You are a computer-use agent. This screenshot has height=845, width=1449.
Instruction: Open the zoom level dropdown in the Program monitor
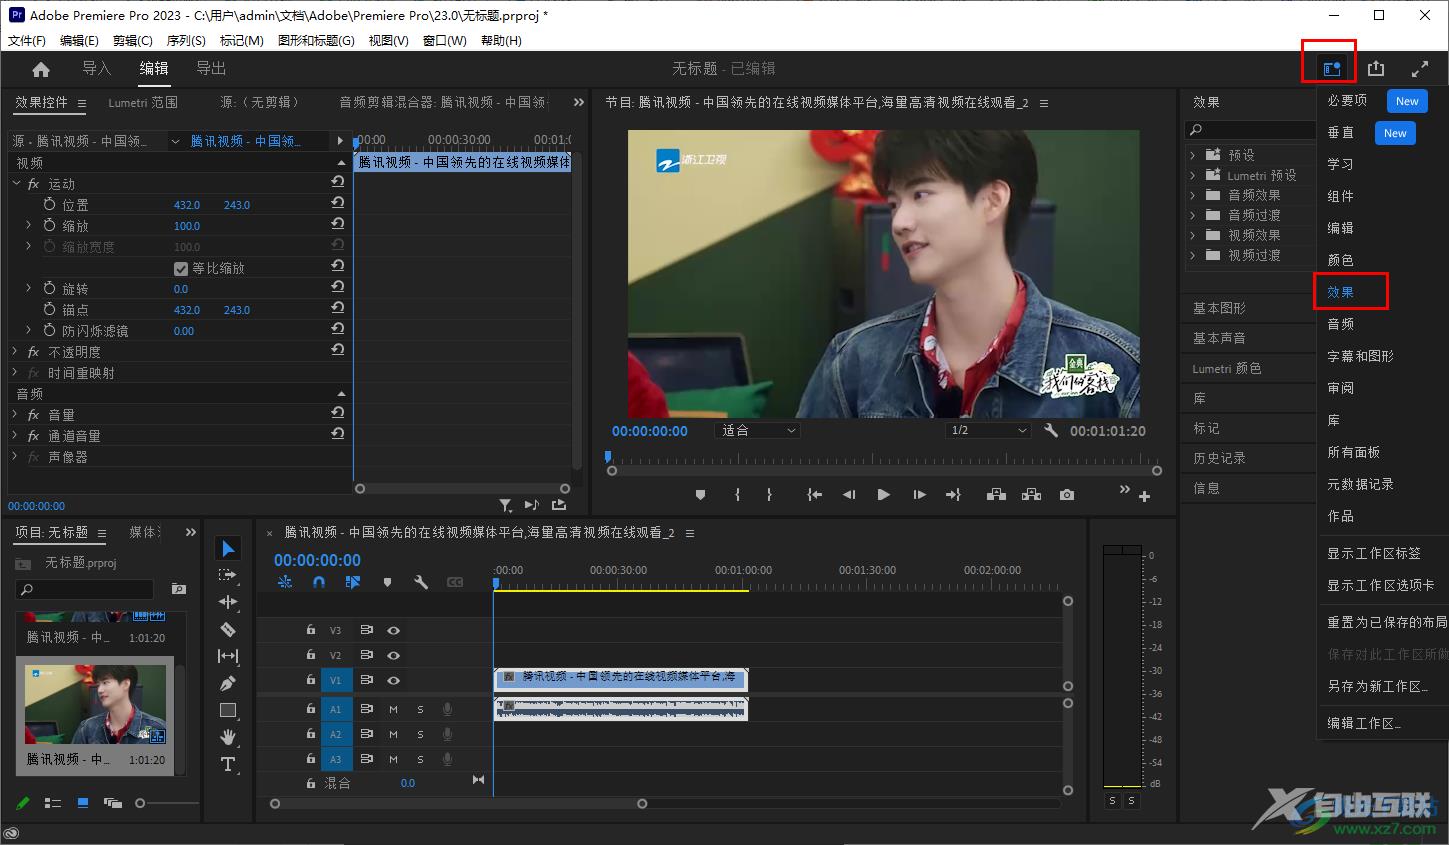[758, 430]
